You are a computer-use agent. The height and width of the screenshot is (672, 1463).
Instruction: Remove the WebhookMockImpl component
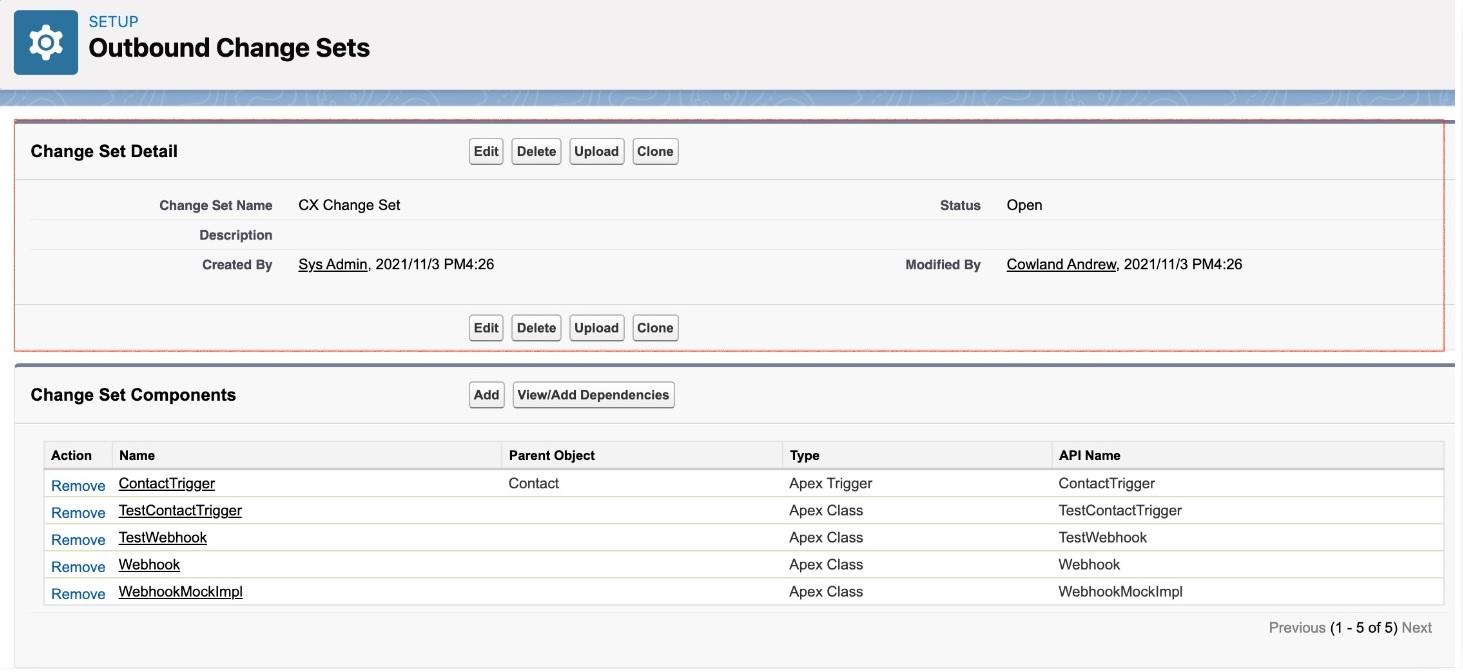click(78, 593)
